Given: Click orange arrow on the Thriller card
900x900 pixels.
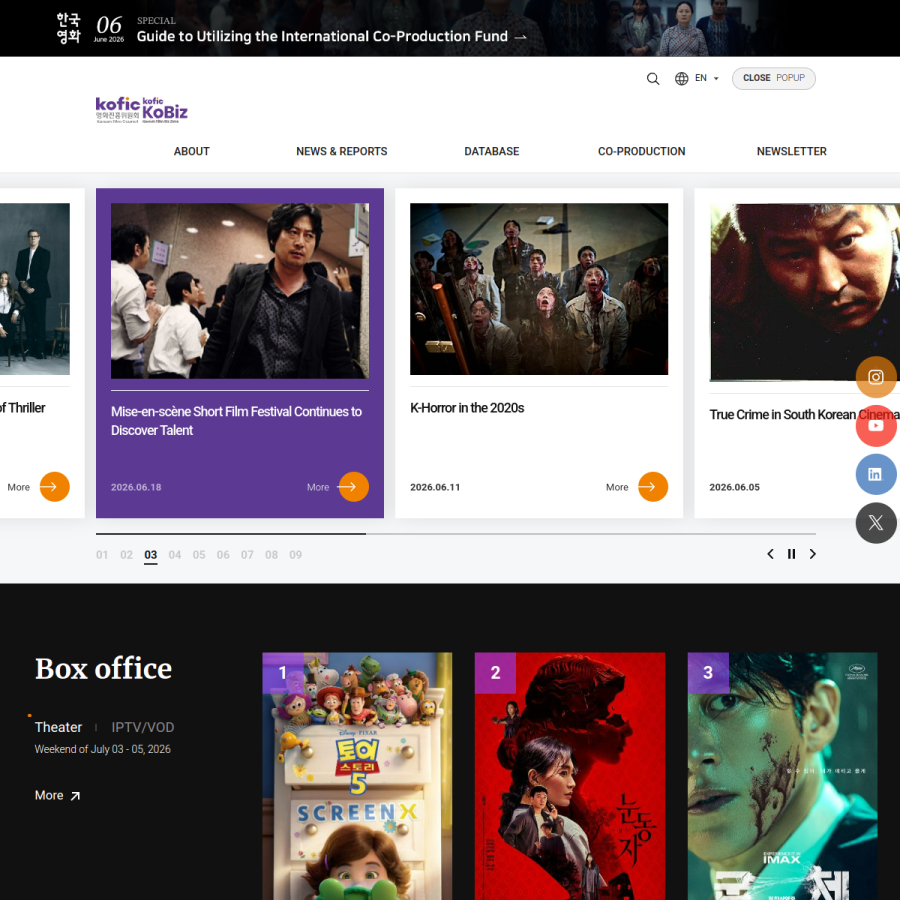Looking at the screenshot, I should [x=55, y=487].
